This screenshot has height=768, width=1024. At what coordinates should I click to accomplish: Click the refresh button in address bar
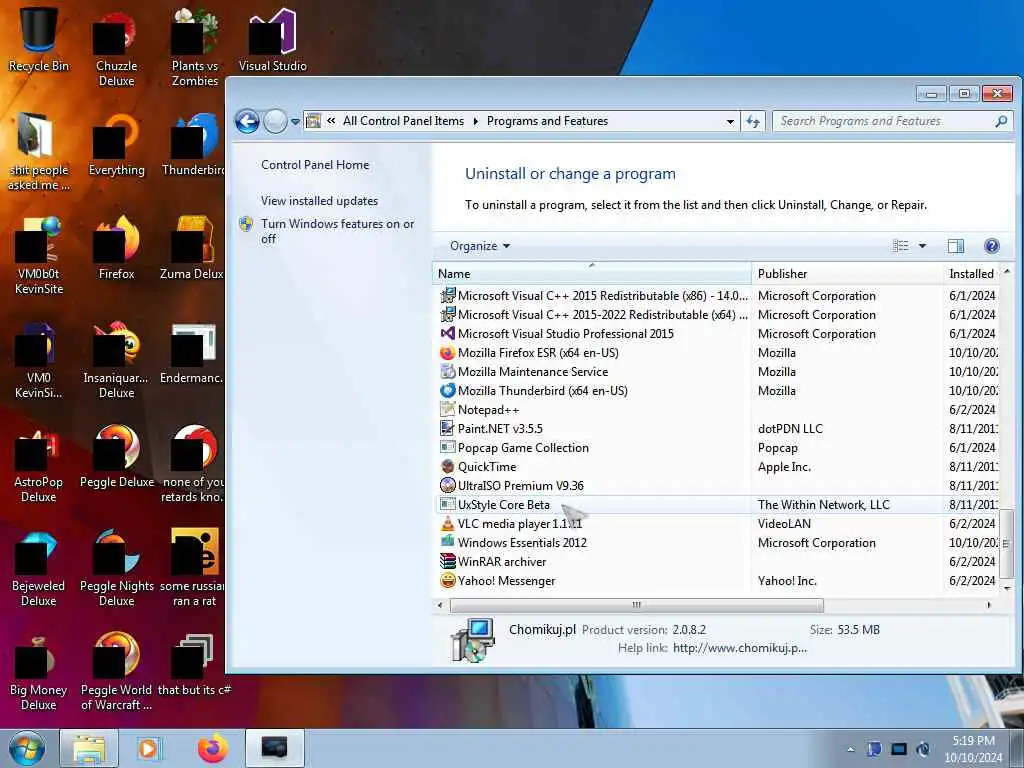(753, 121)
